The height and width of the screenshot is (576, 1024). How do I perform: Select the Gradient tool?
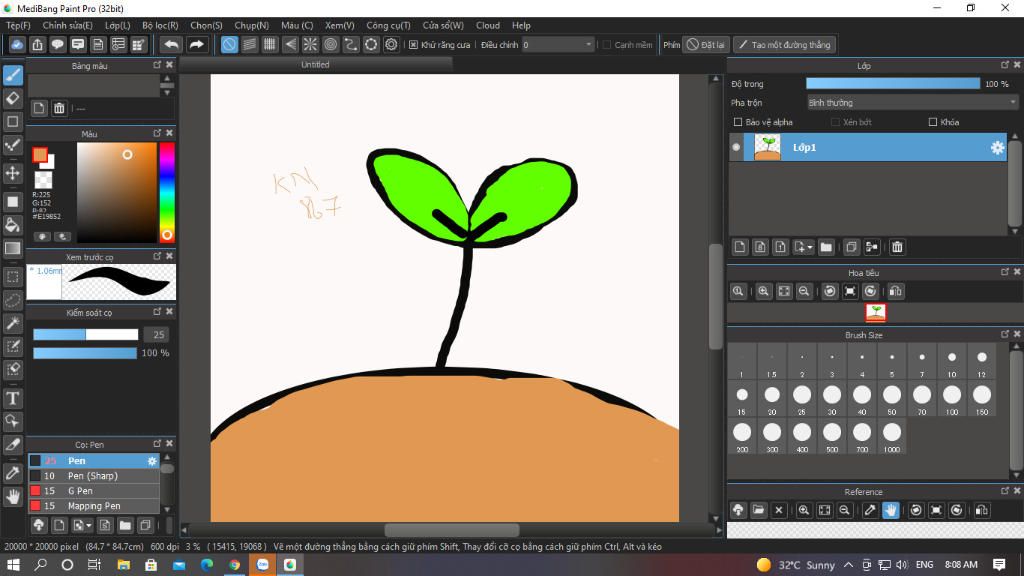coord(13,248)
